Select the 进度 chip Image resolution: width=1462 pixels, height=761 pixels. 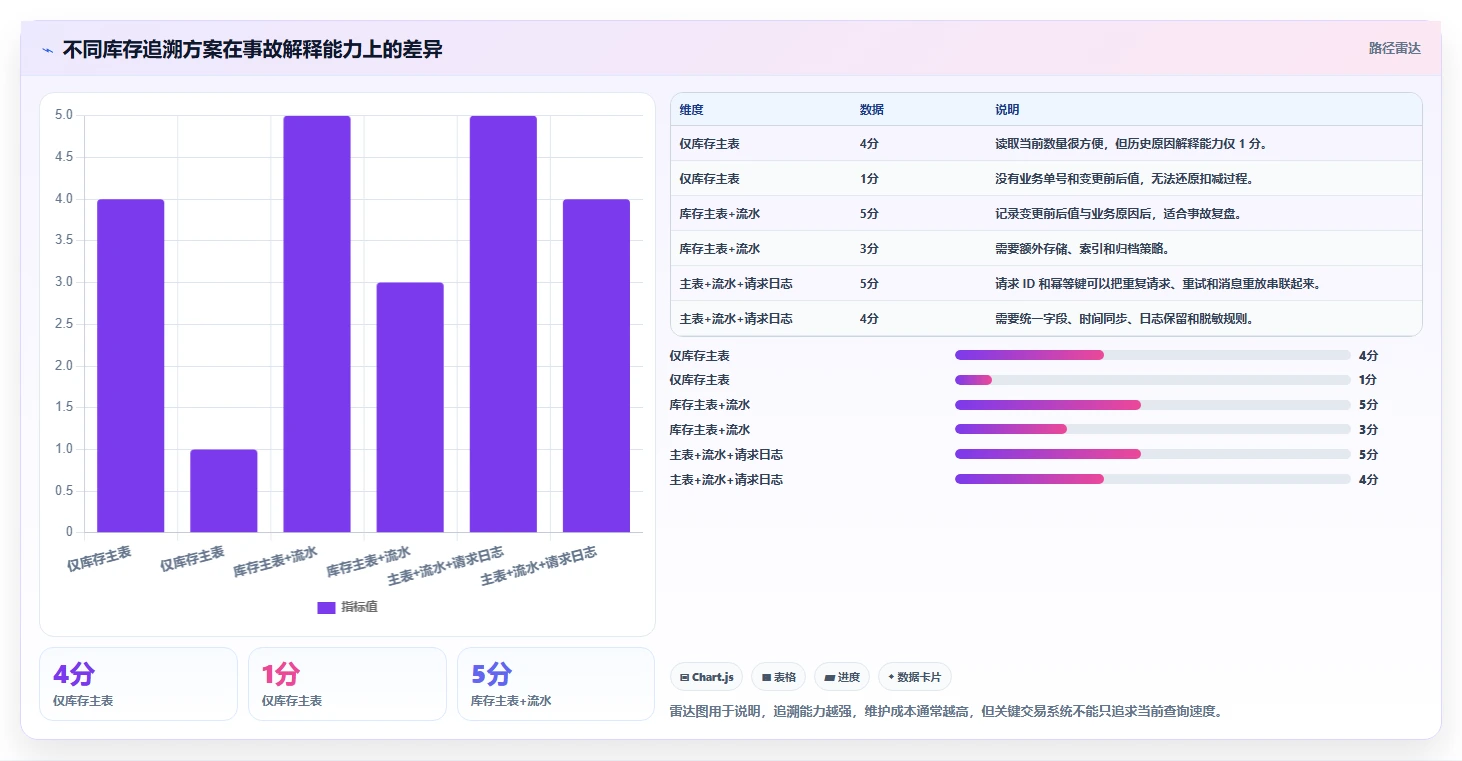842,677
